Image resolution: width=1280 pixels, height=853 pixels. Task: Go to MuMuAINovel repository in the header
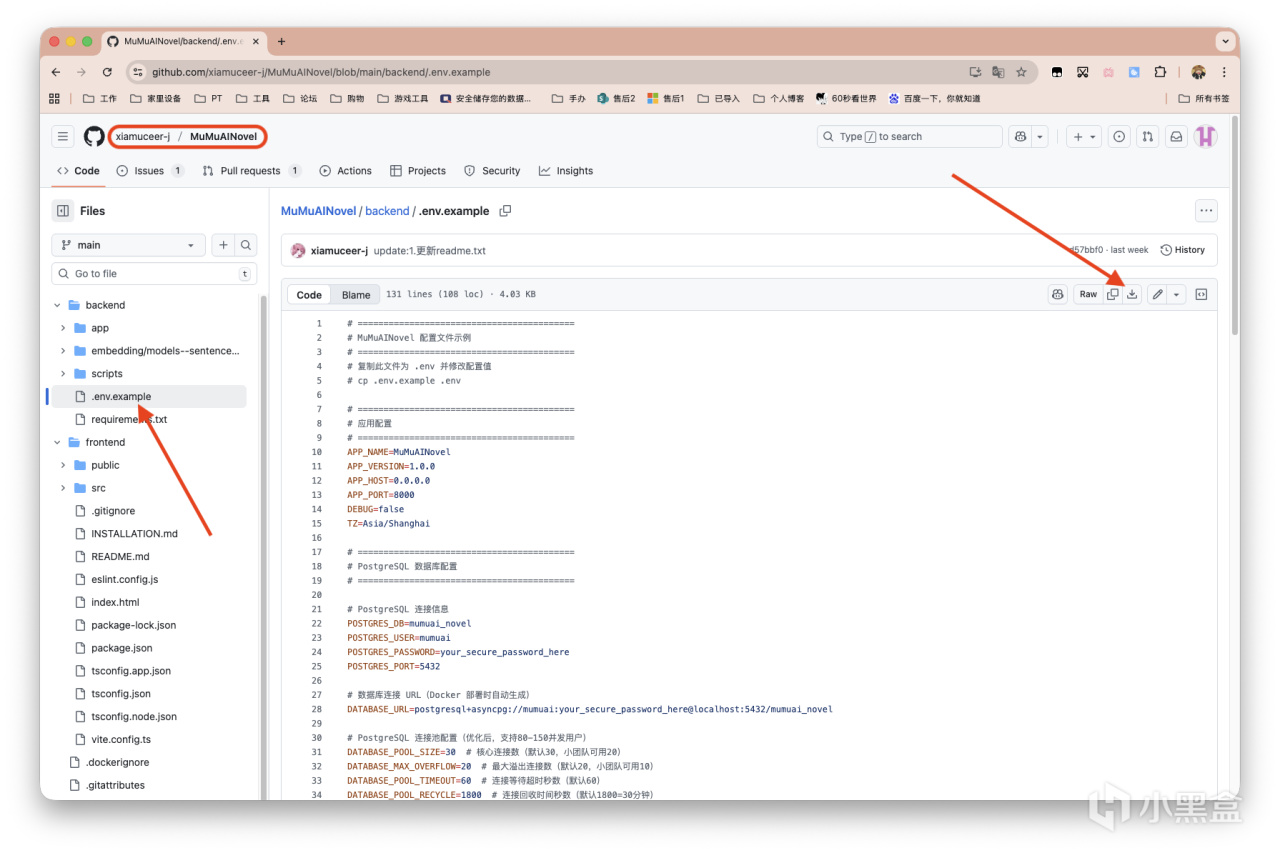point(224,137)
